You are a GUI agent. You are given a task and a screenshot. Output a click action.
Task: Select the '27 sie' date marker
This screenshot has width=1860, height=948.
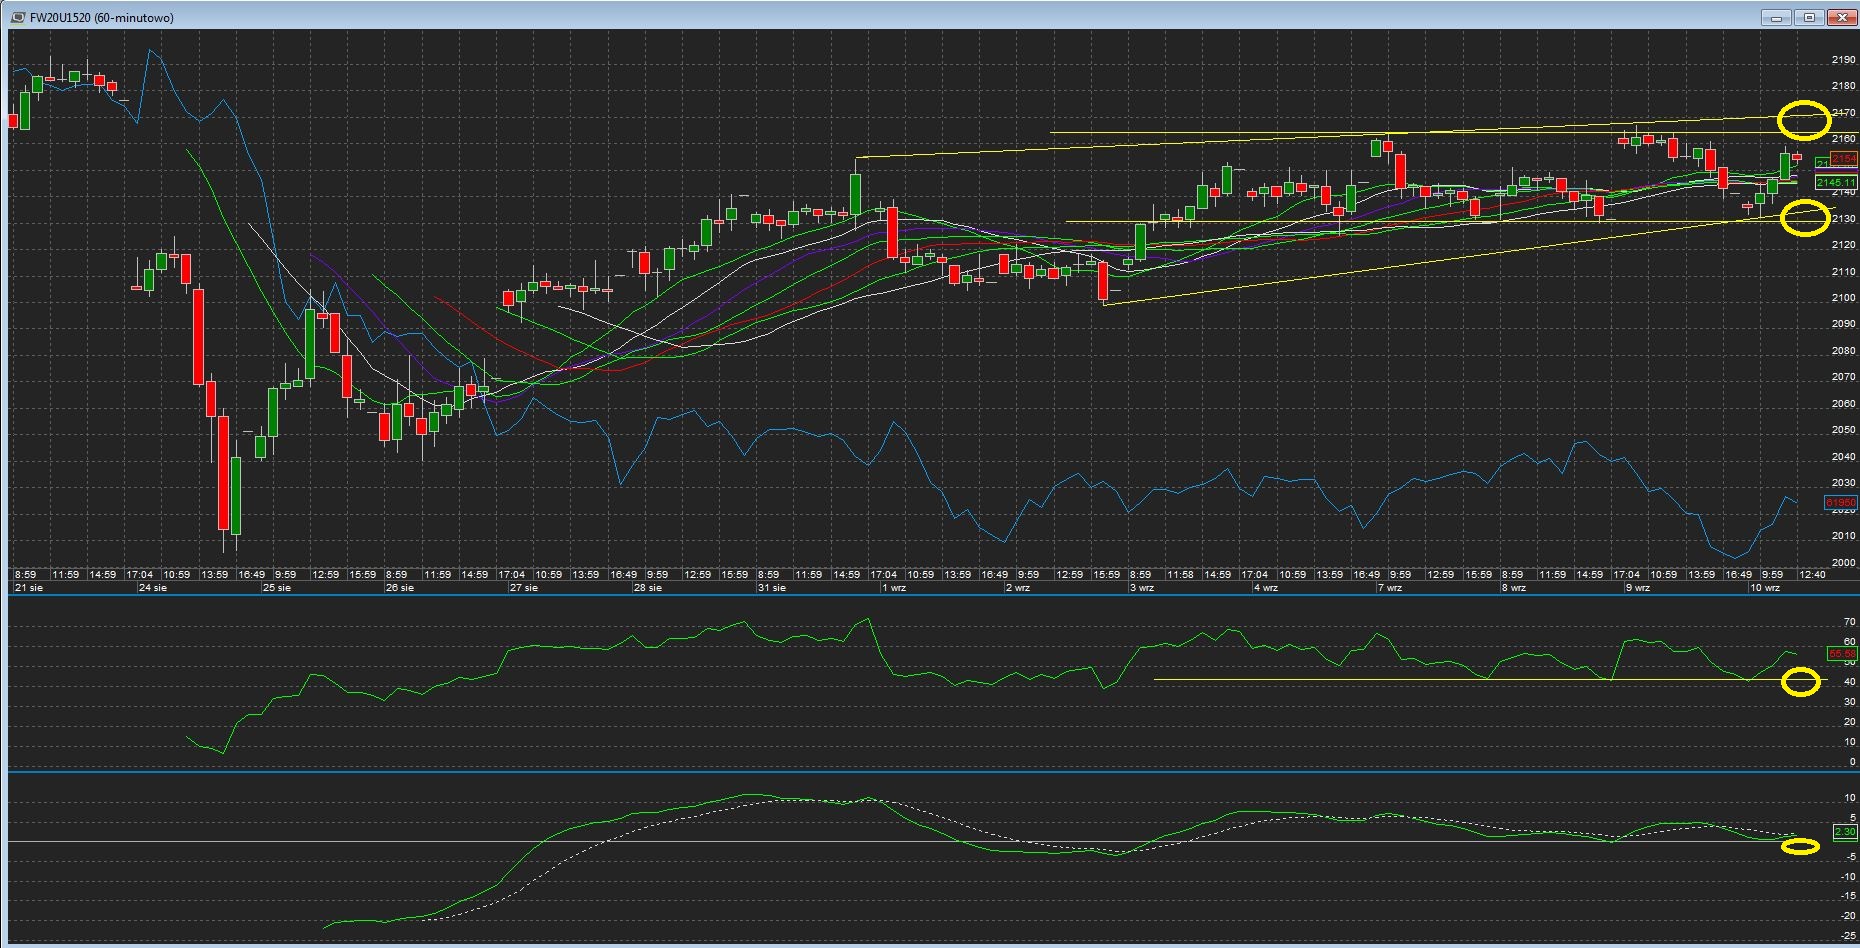[x=523, y=588]
